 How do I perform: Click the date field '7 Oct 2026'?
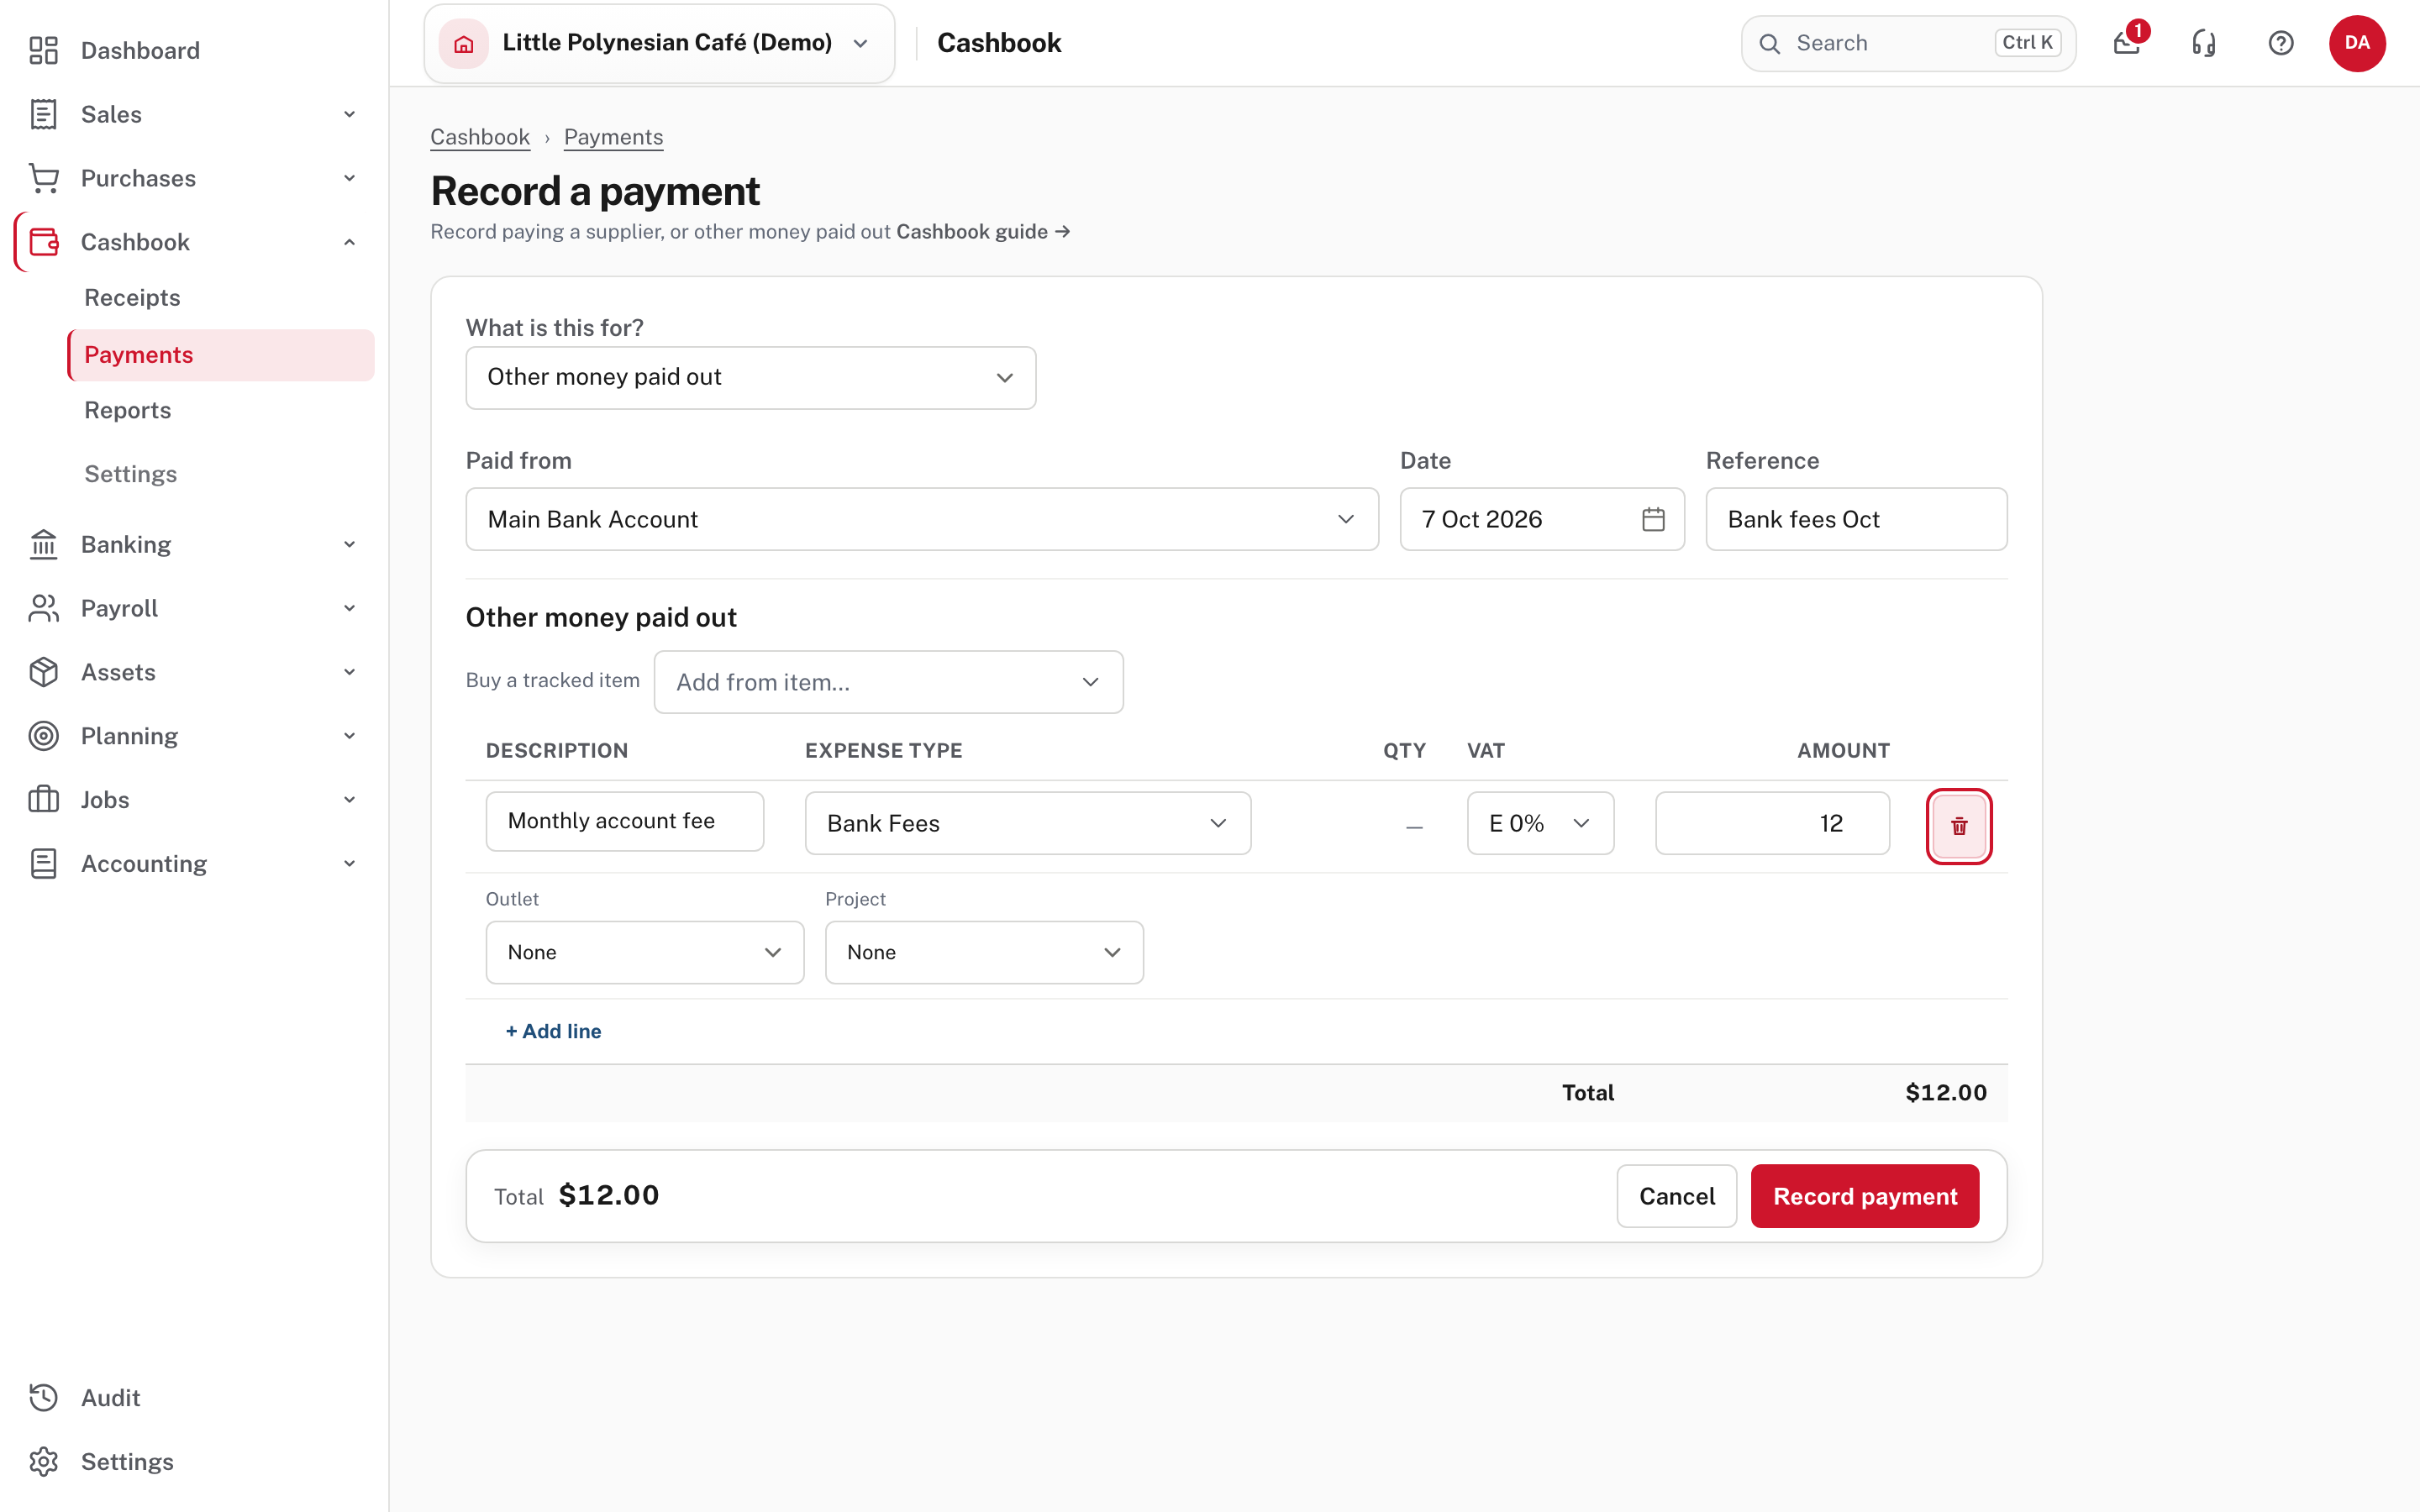pos(1542,519)
